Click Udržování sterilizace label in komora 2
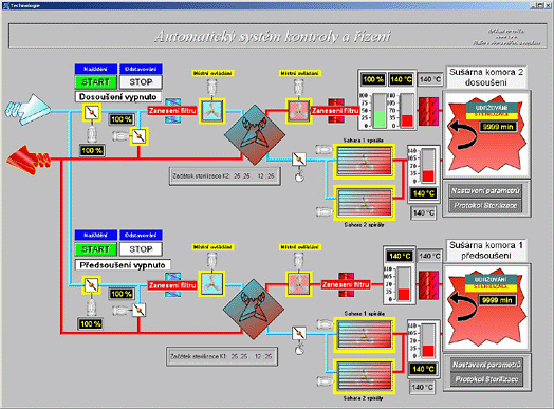Screen dimensions: 554x409 [492, 111]
